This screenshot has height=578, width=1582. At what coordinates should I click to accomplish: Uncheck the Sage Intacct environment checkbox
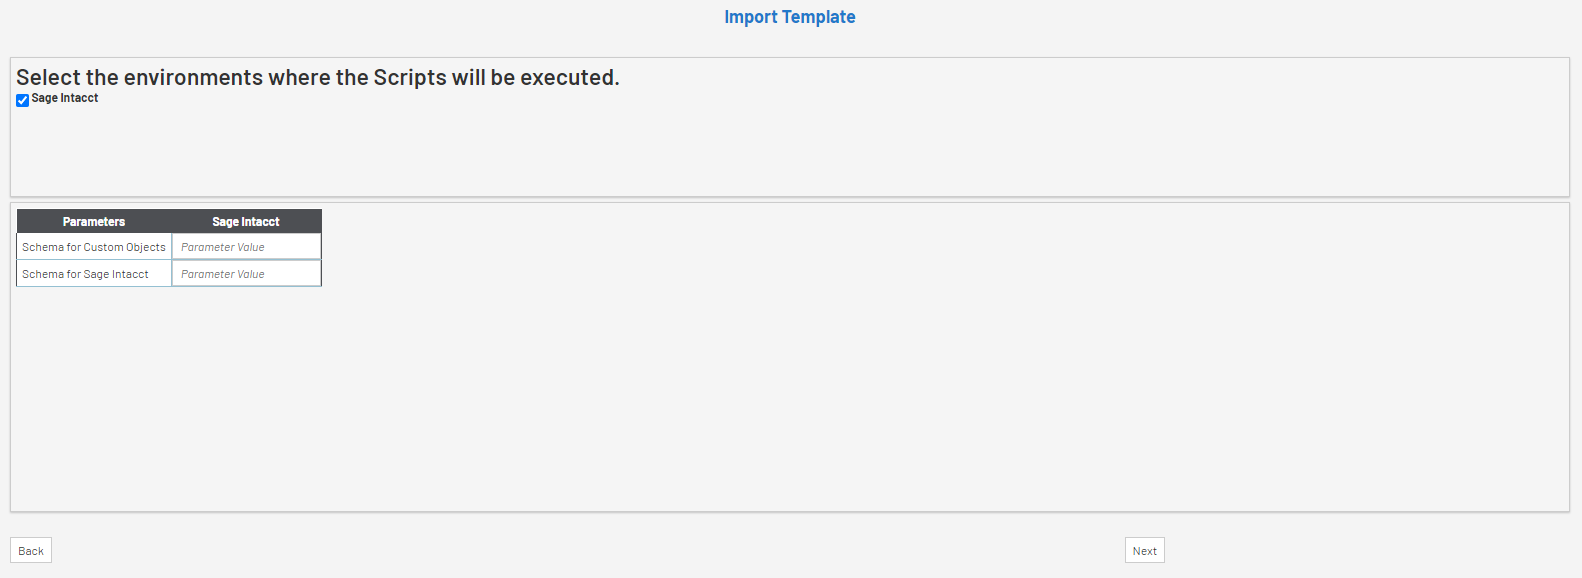point(22,100)
